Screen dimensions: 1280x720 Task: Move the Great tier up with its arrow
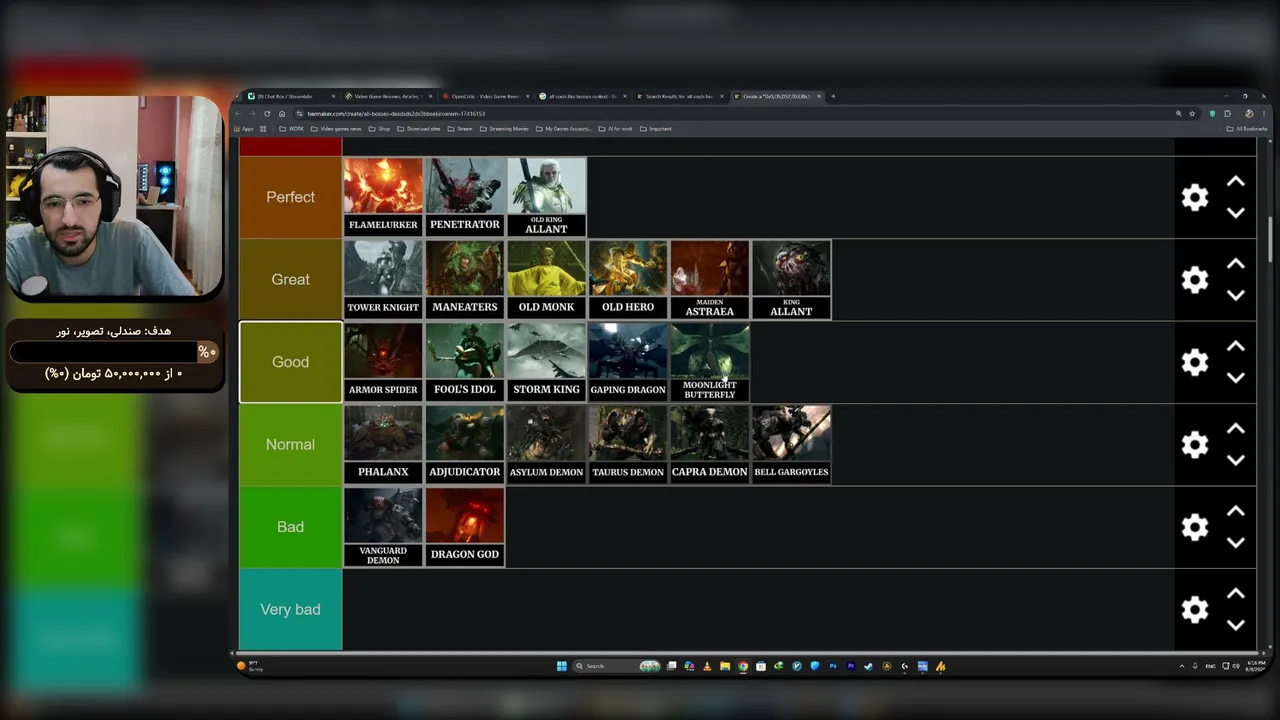1236,264
